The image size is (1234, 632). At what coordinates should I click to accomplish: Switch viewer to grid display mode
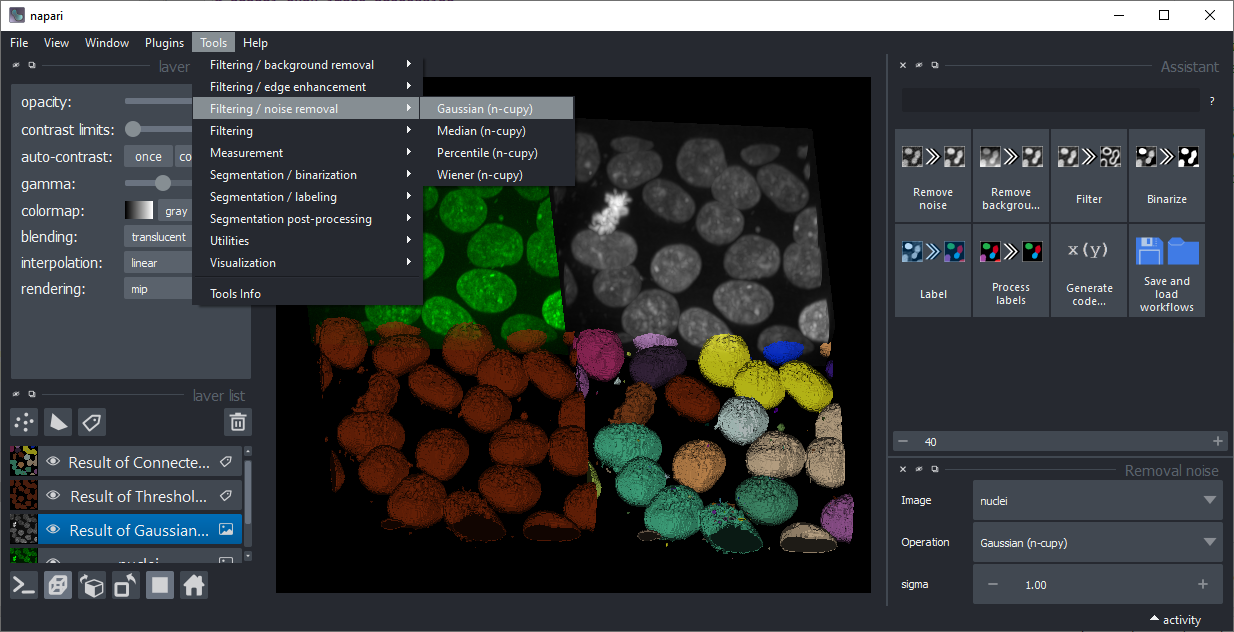[159, 585]
